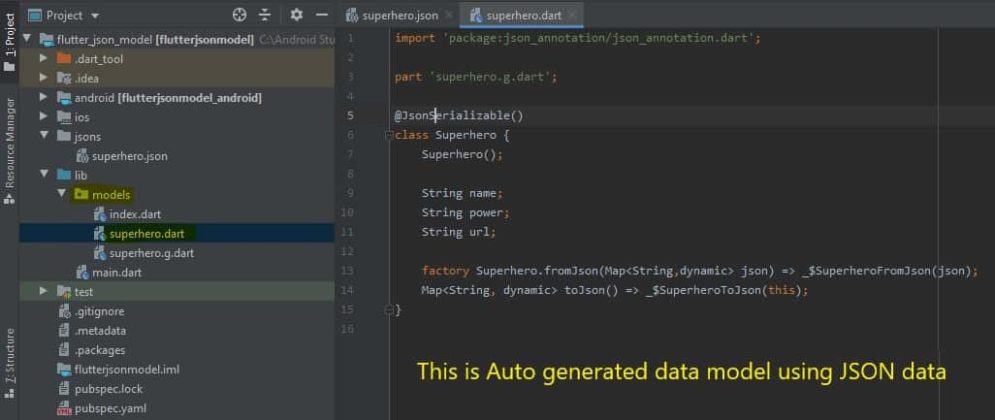Click the fold end marker at line 15
The image size is (995, 420).
tap(389, 310)
